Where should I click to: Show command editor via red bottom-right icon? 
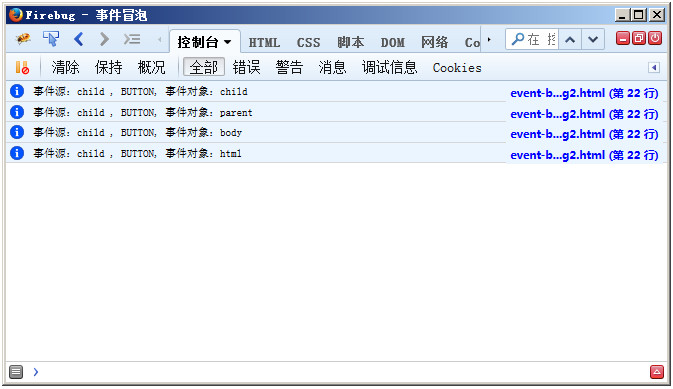pos(657,372)
